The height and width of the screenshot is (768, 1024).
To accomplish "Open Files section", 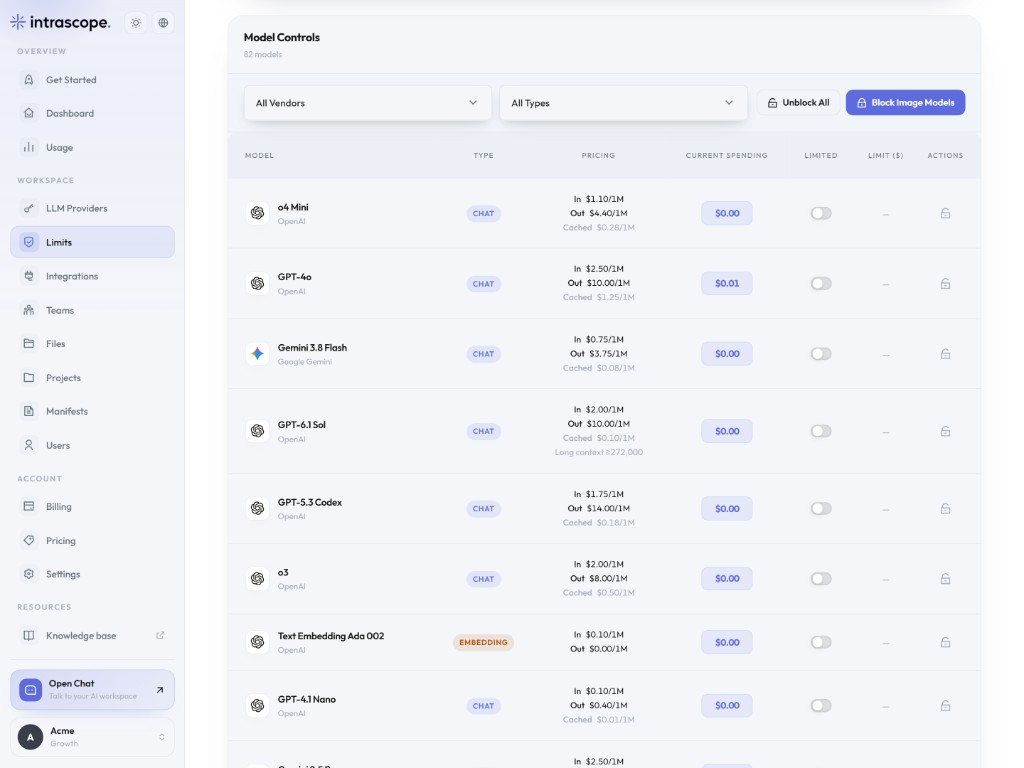I will pyautogui.click(x=92, y=344).
